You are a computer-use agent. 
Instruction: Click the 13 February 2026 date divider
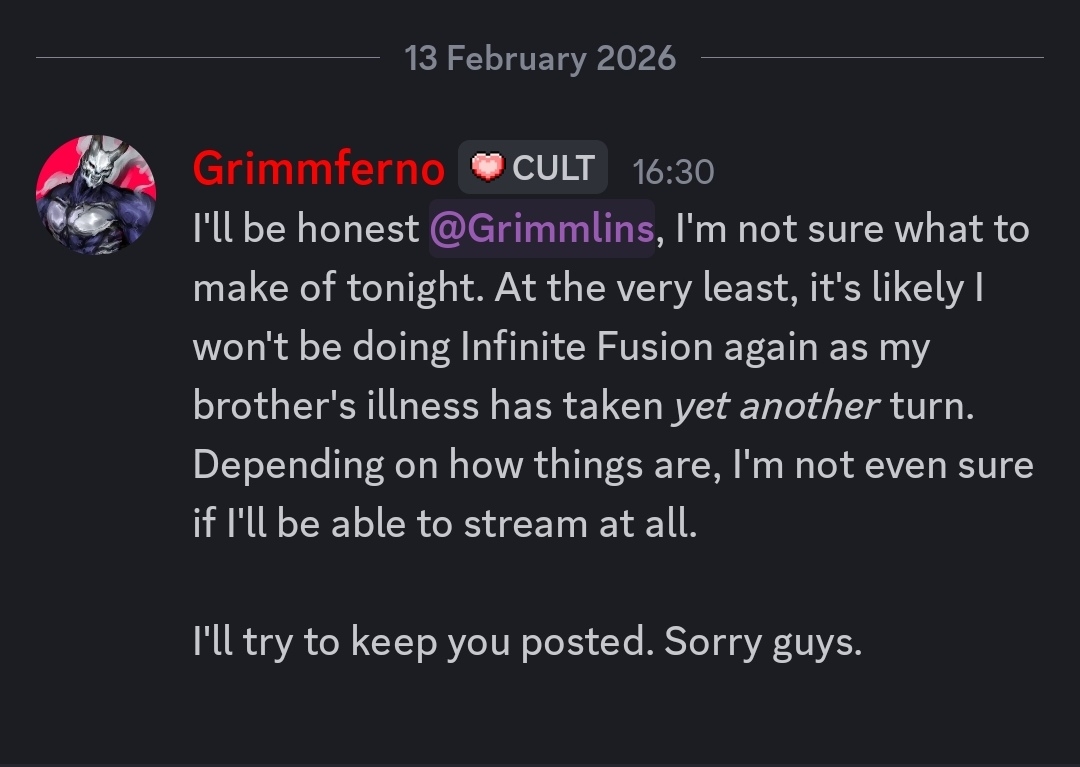[x=540, y=58]
